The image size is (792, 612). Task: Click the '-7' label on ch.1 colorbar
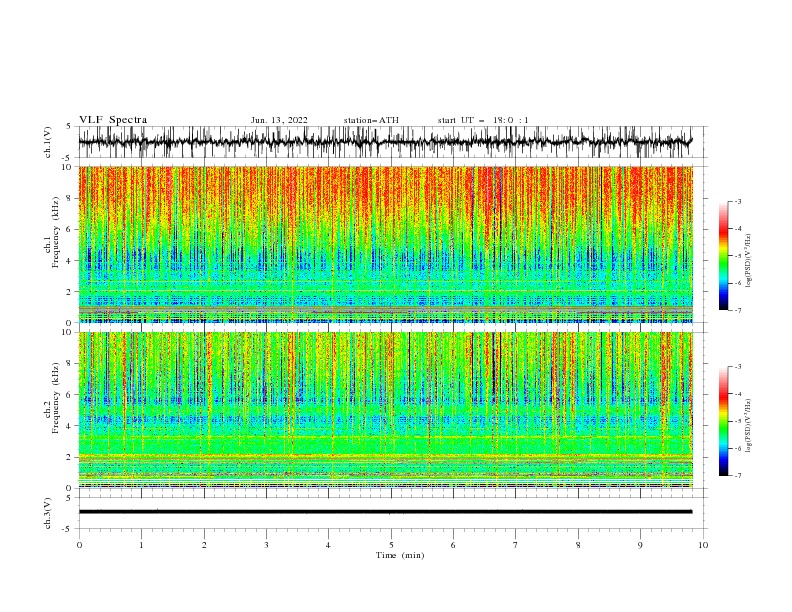[x=738, y=310]
